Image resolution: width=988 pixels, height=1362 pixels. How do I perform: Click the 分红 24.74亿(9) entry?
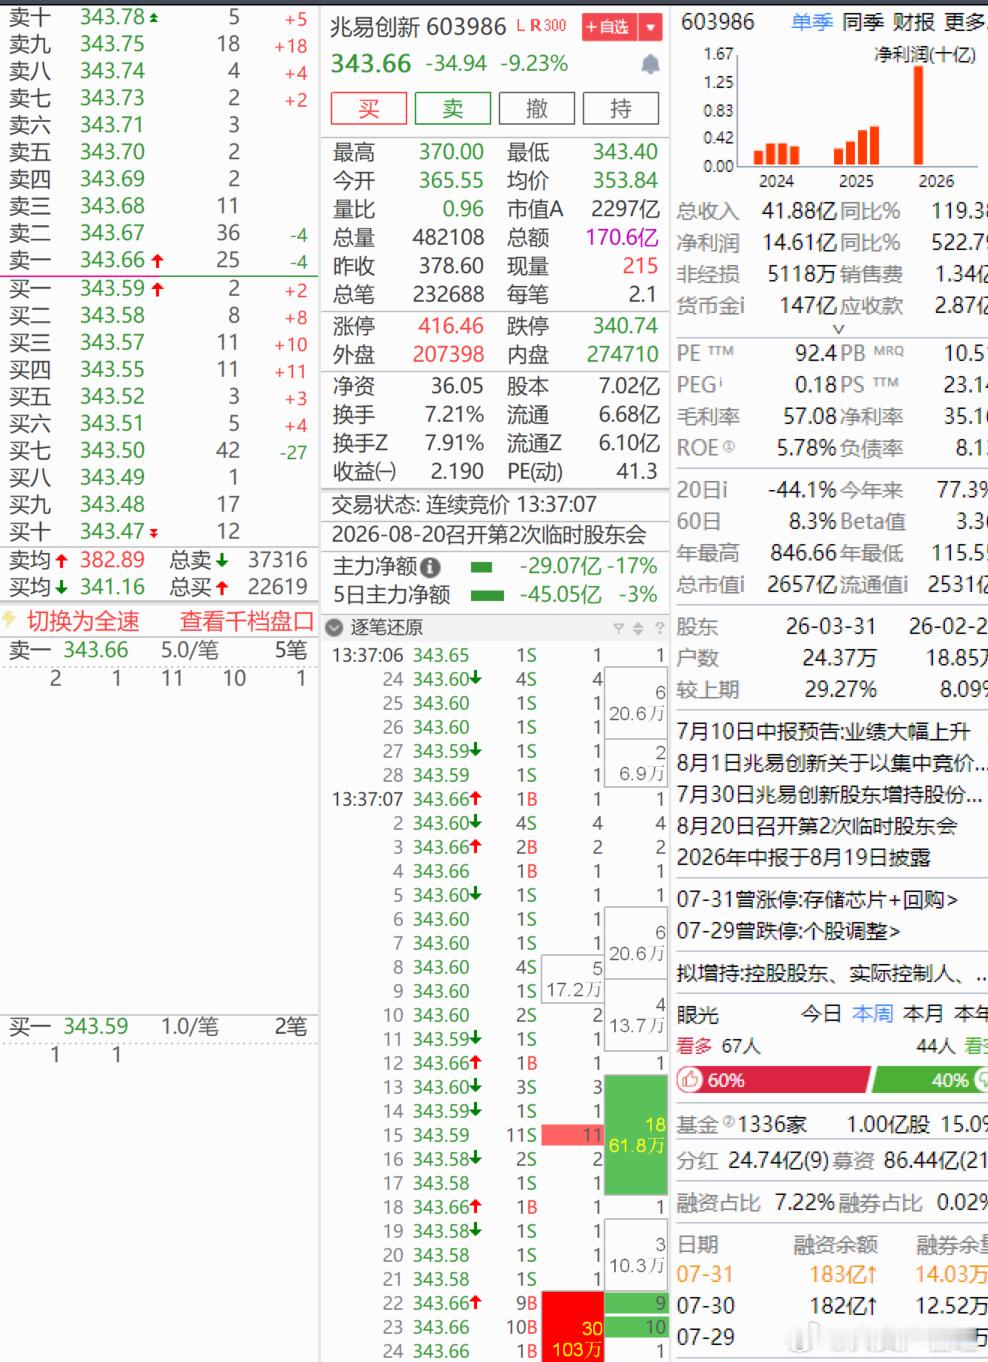tap(753, 1160)
